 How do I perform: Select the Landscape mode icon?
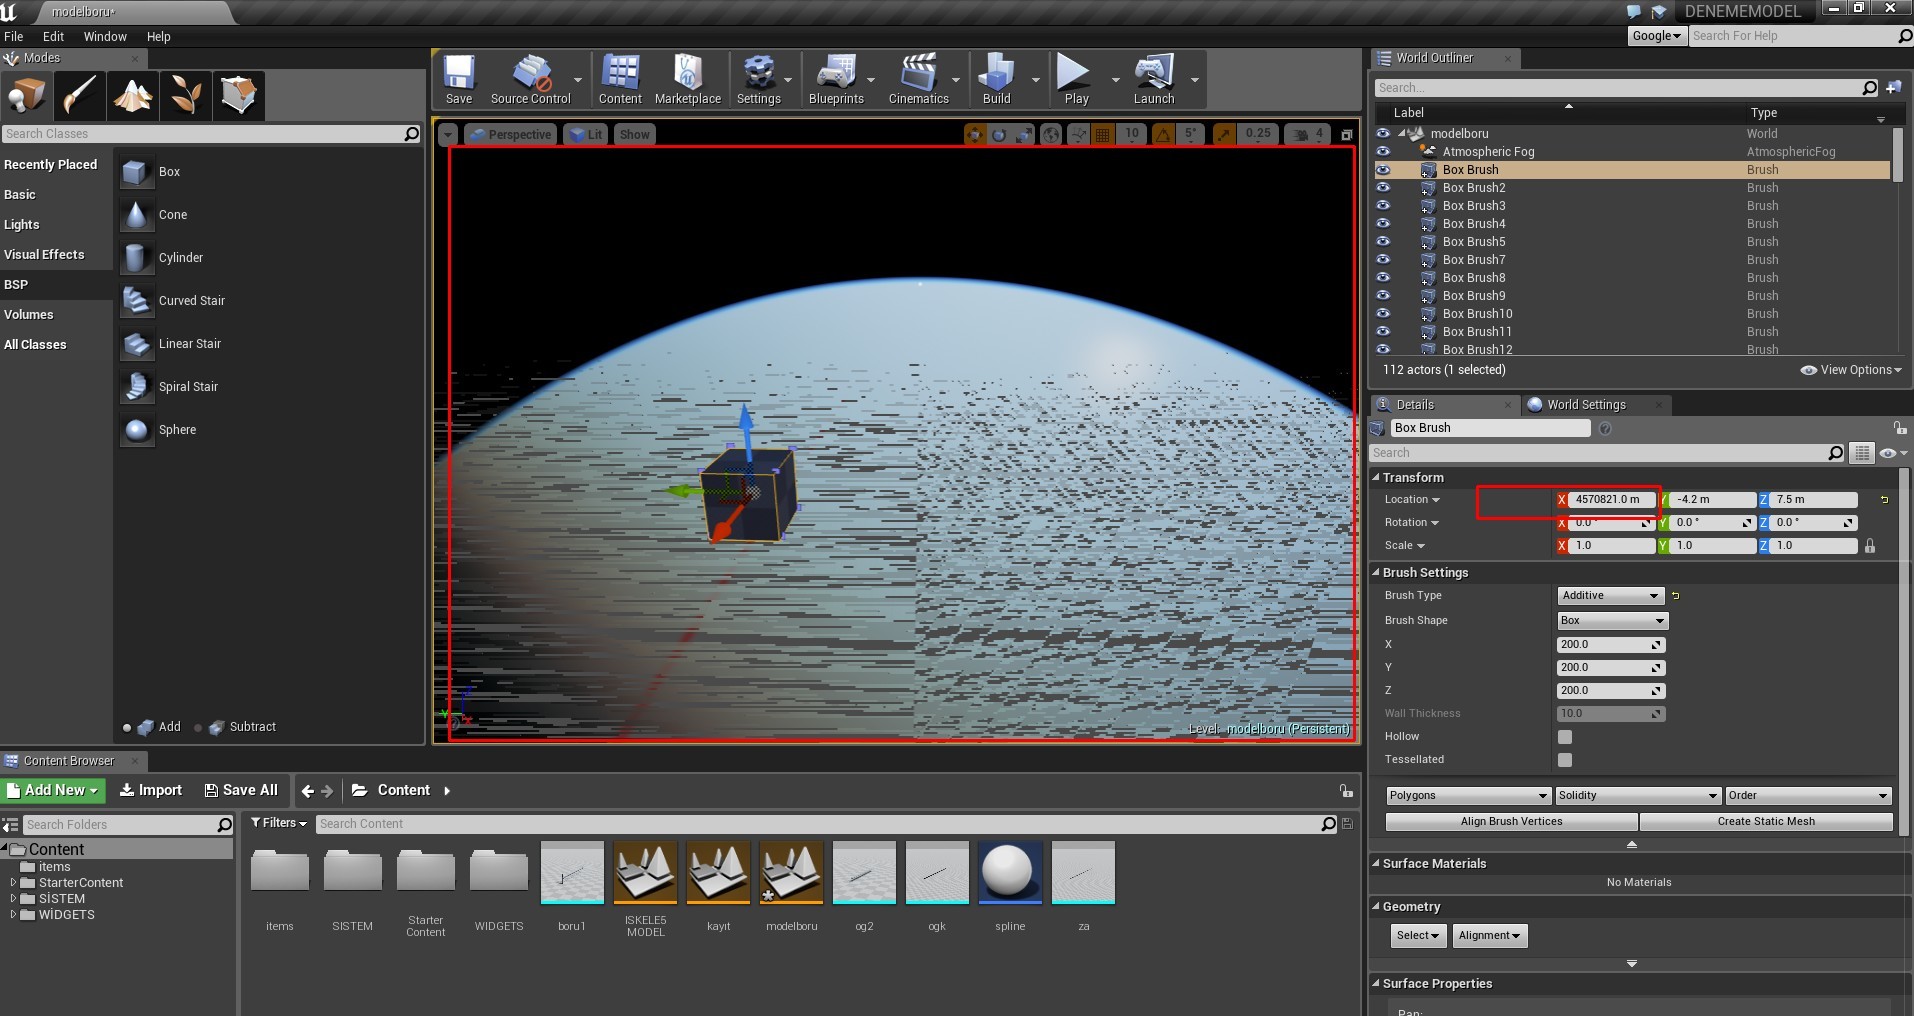(x=133, y=96)
